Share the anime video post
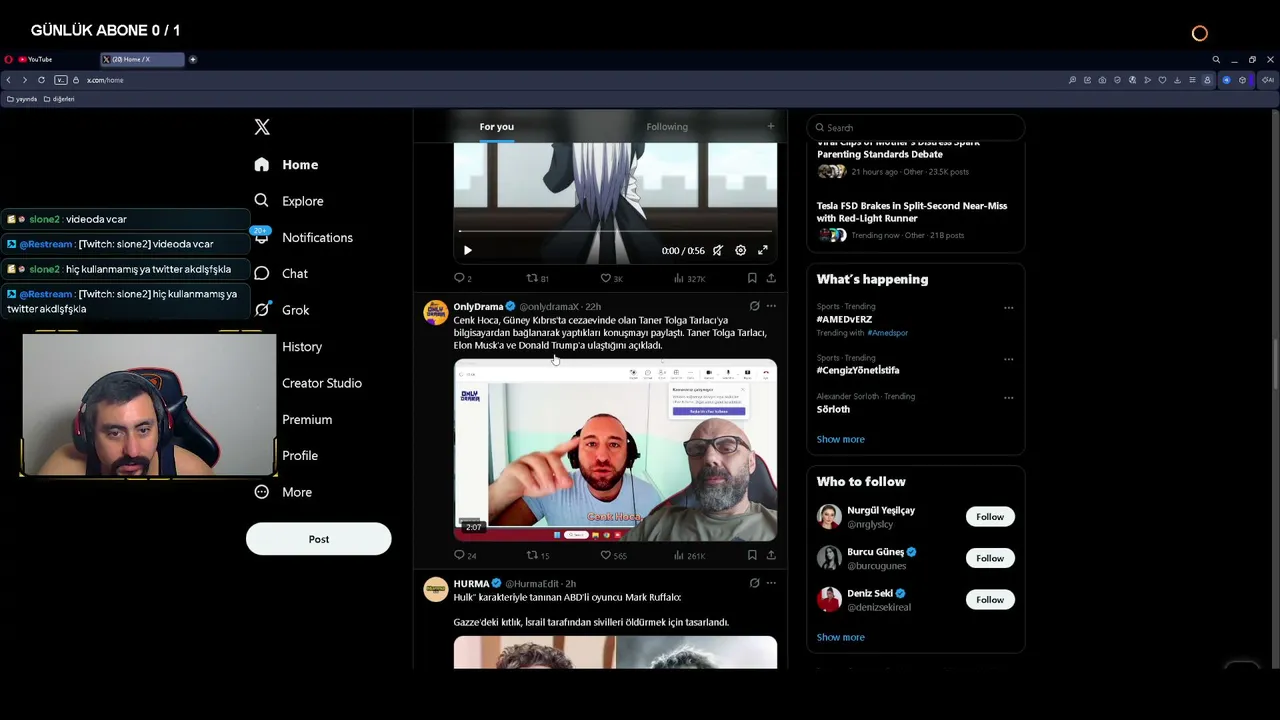This screenshot has height=720, width=1280. (770, 278)
